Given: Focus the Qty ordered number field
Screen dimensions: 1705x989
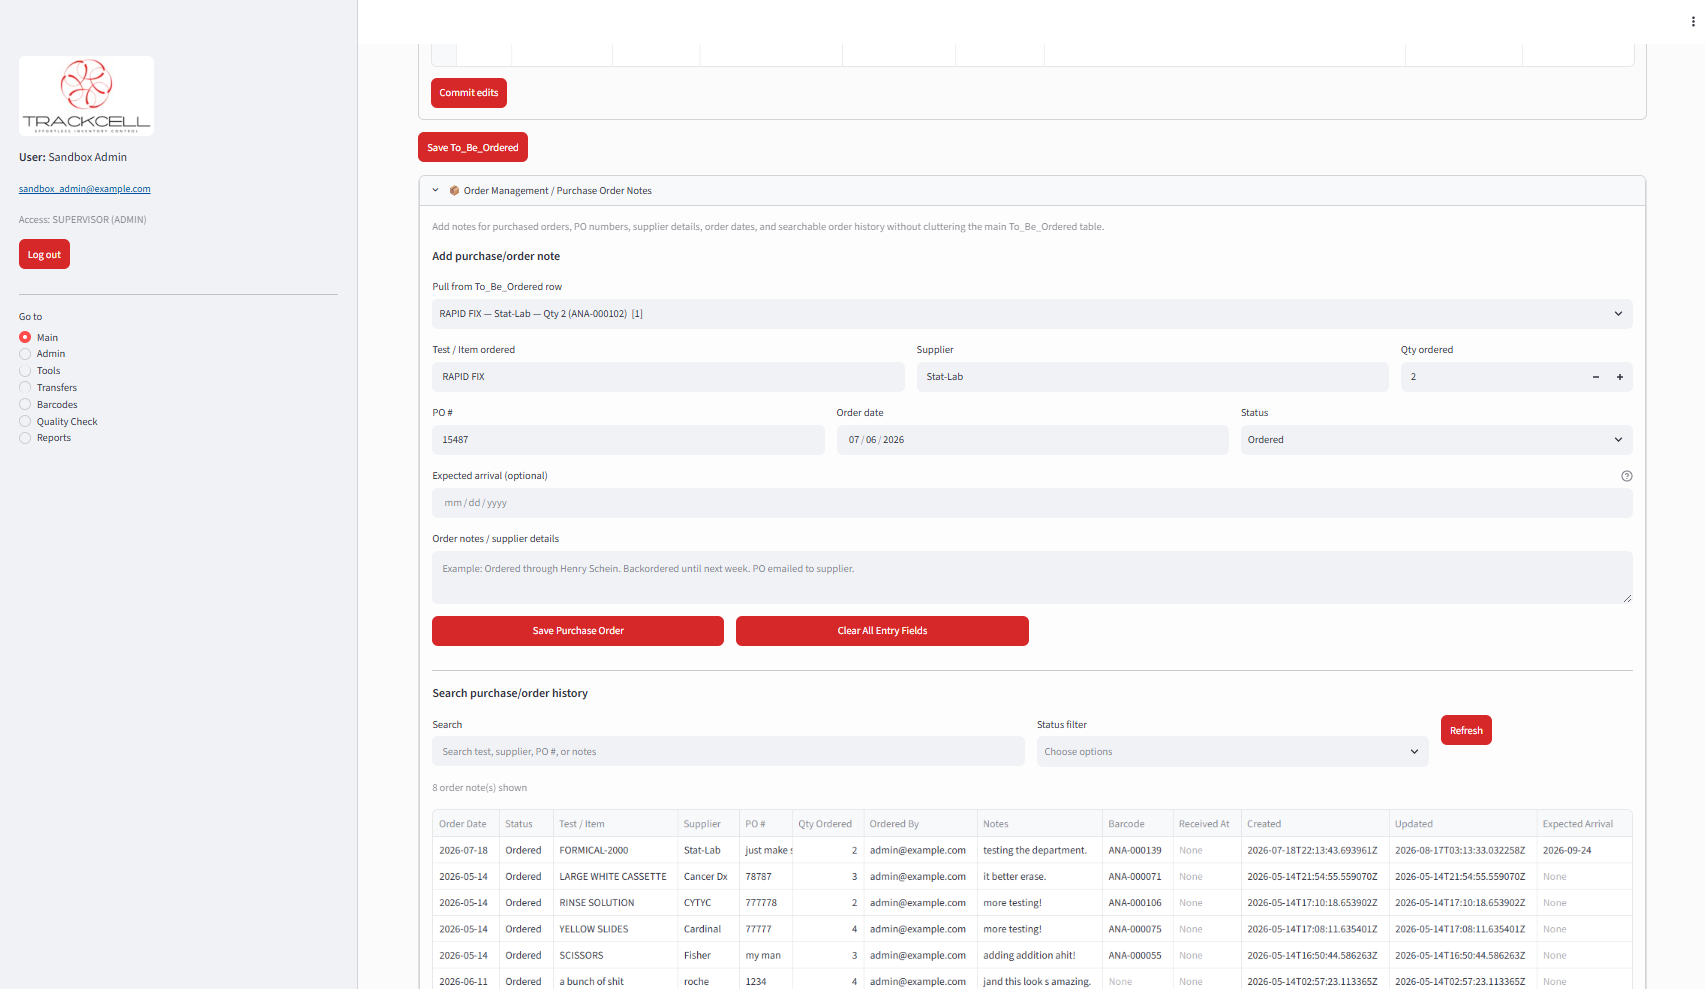Looking at the screenshot, I should point(1492,377).
